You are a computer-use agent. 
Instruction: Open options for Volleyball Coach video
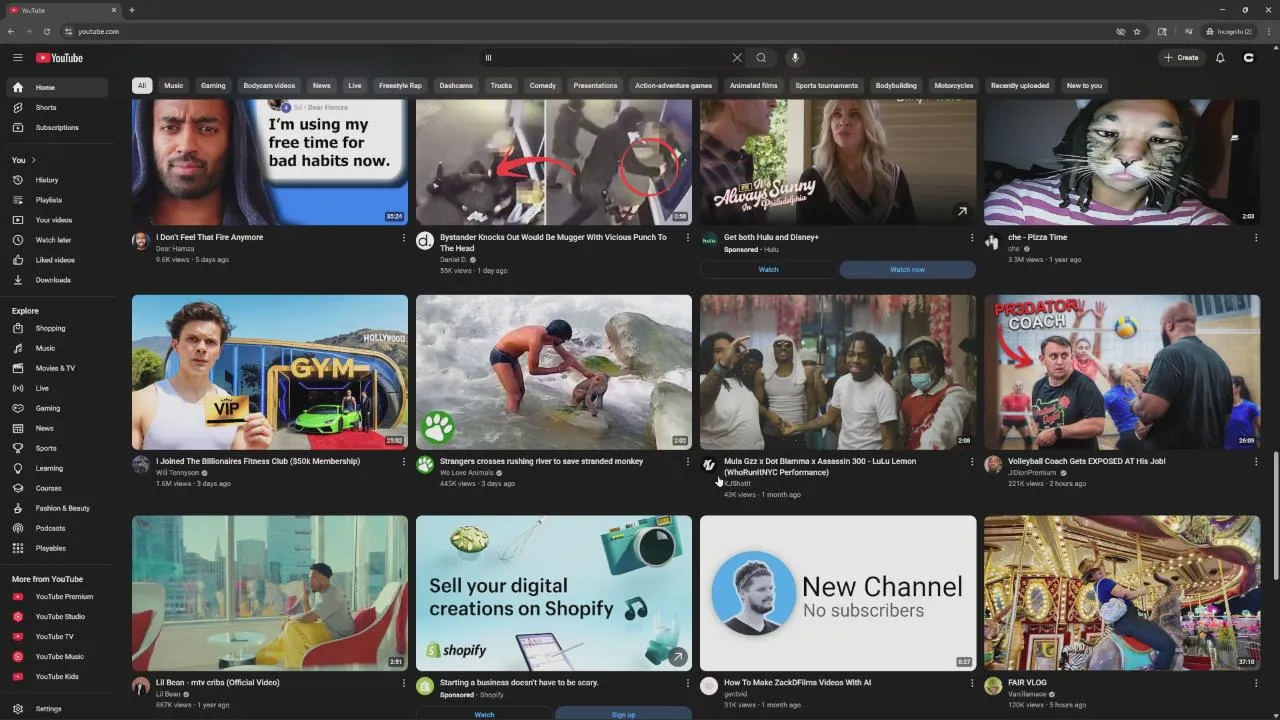point(1256,462)
